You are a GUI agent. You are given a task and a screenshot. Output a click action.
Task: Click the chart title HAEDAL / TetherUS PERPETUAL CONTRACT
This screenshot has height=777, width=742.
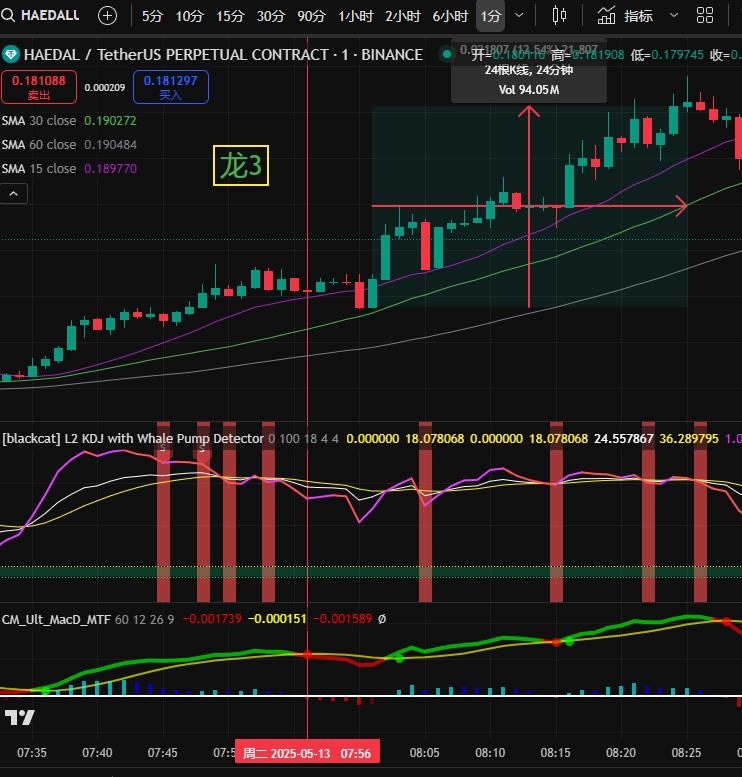pos(176,55)
